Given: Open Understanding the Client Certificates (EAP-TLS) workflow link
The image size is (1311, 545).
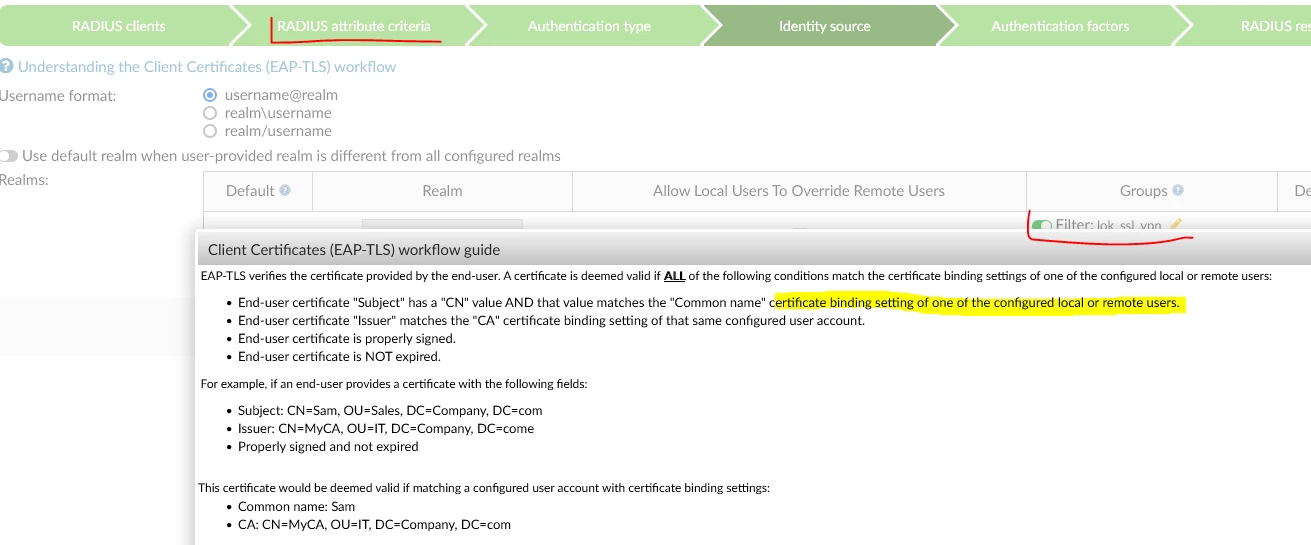Looking at the screenshot, I should click(207, 67).
